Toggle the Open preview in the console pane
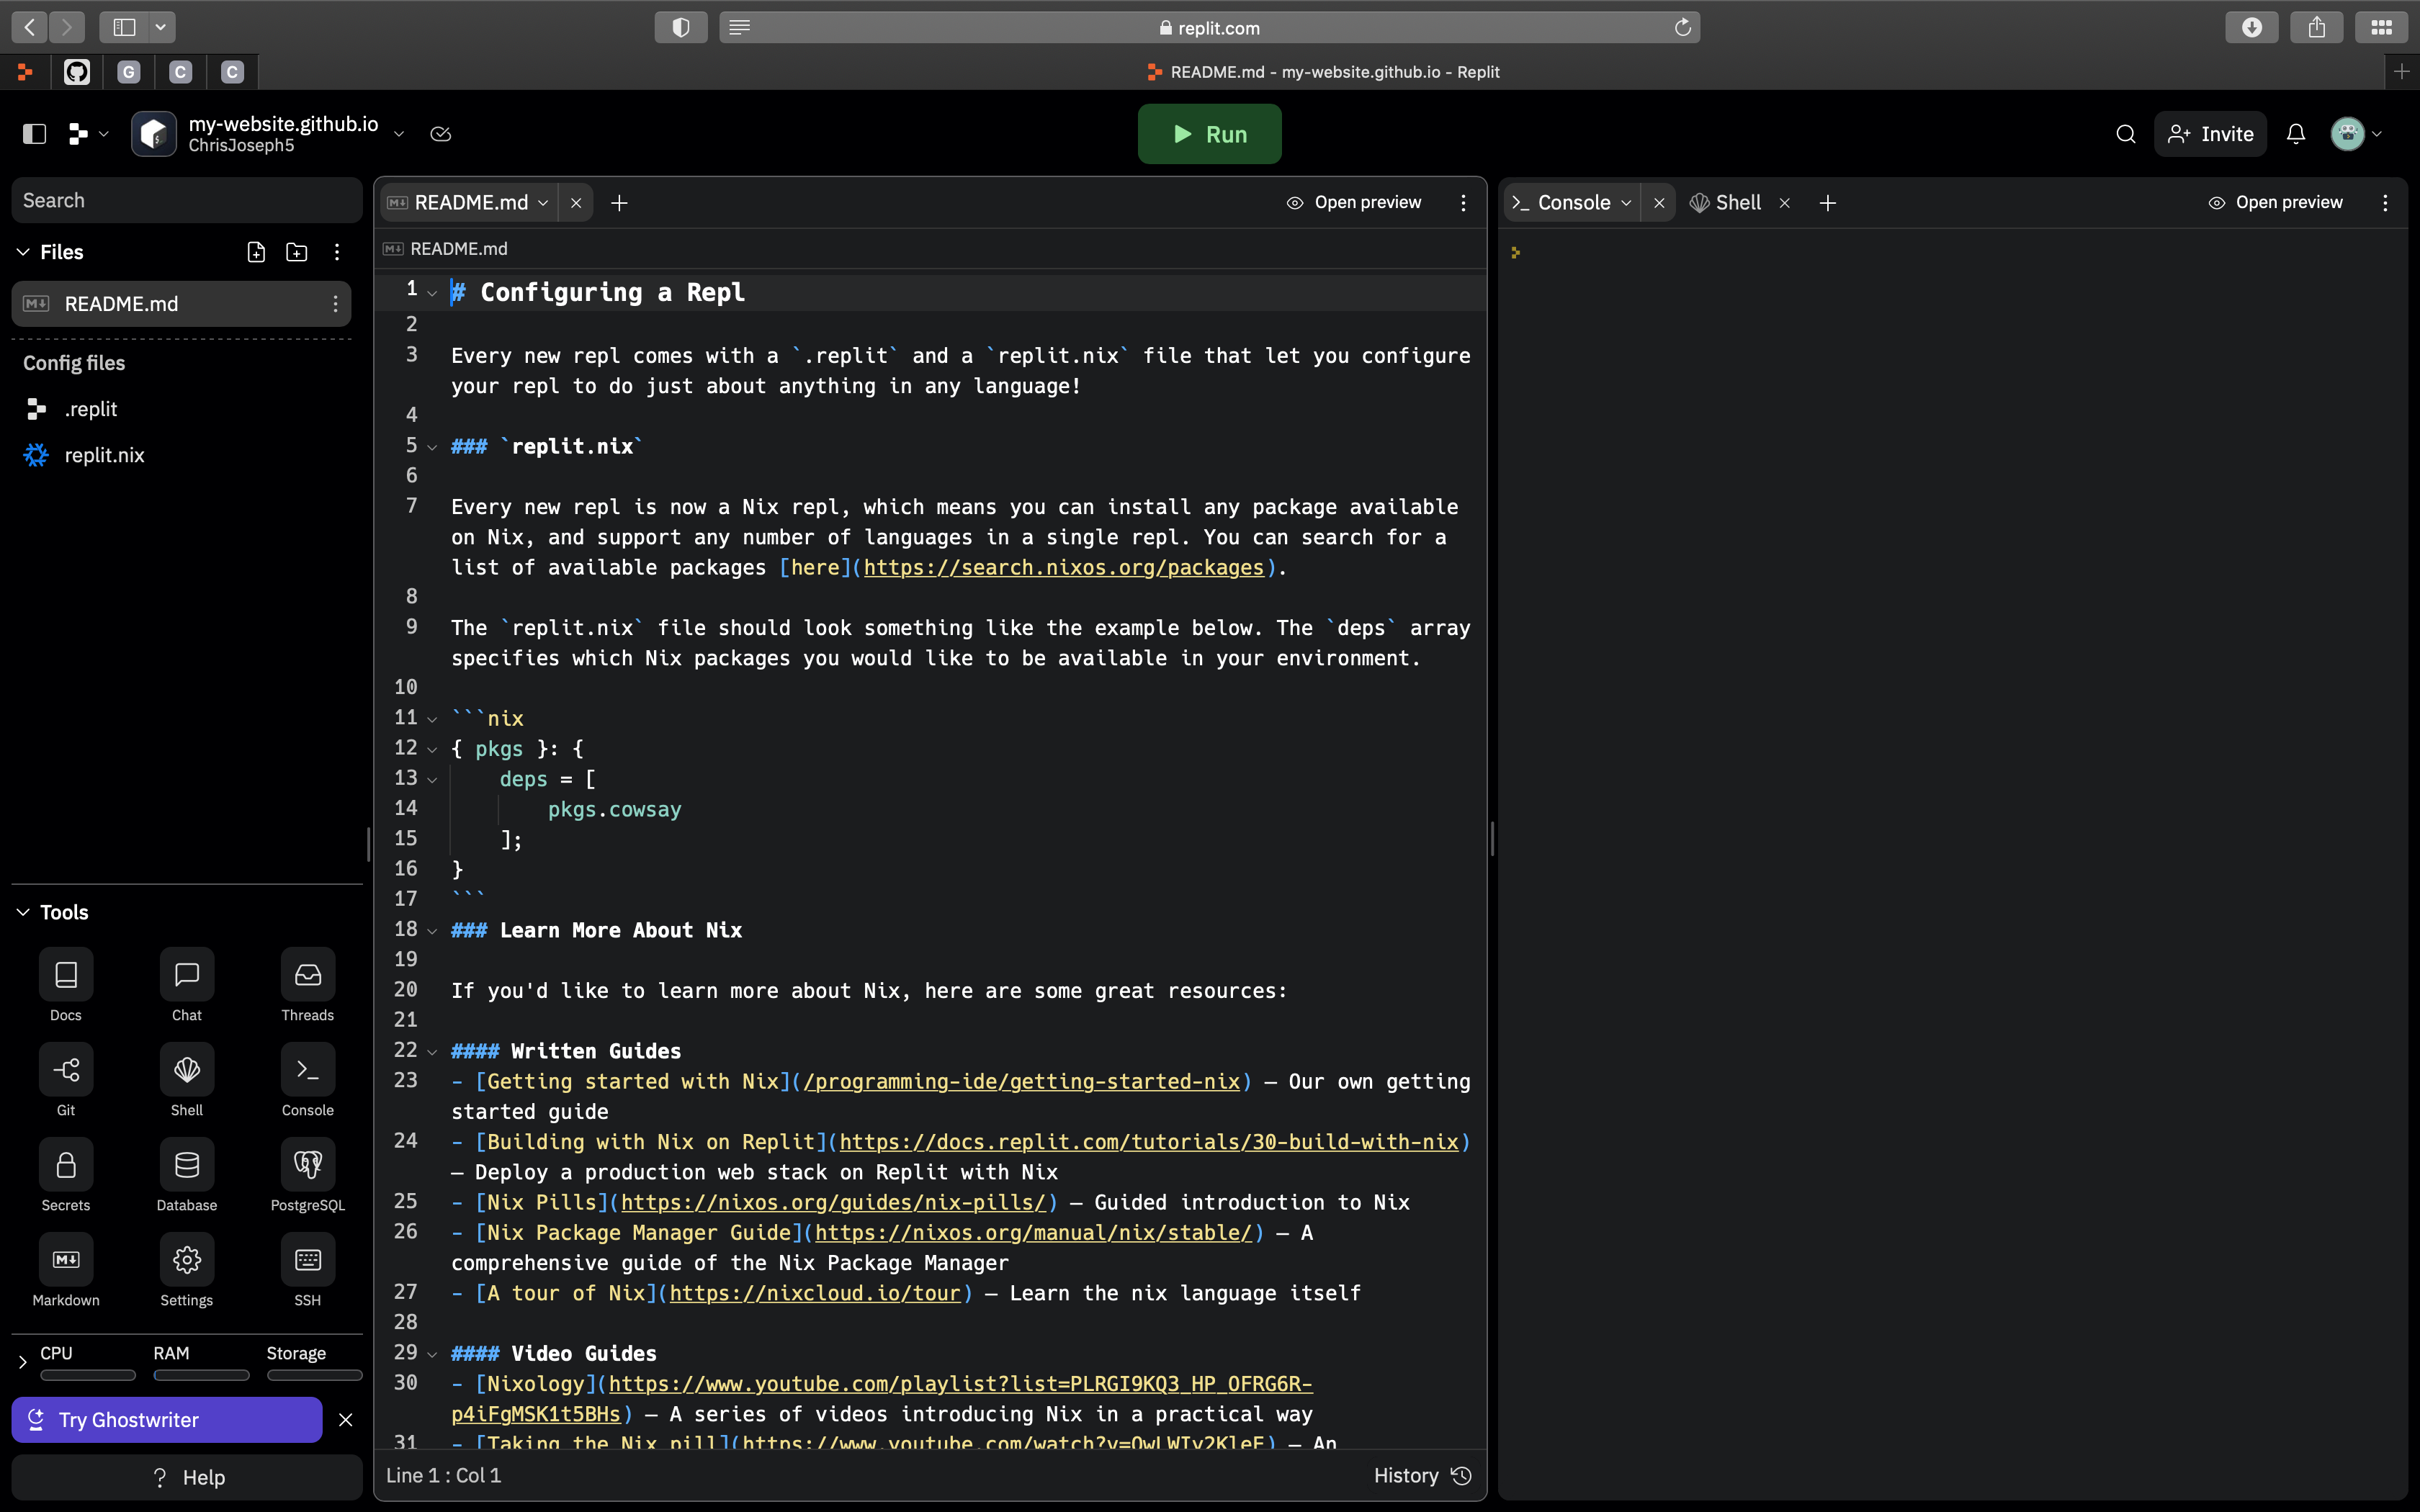The height and width of the screenshot is (1512, 2420). (2275, 203)
